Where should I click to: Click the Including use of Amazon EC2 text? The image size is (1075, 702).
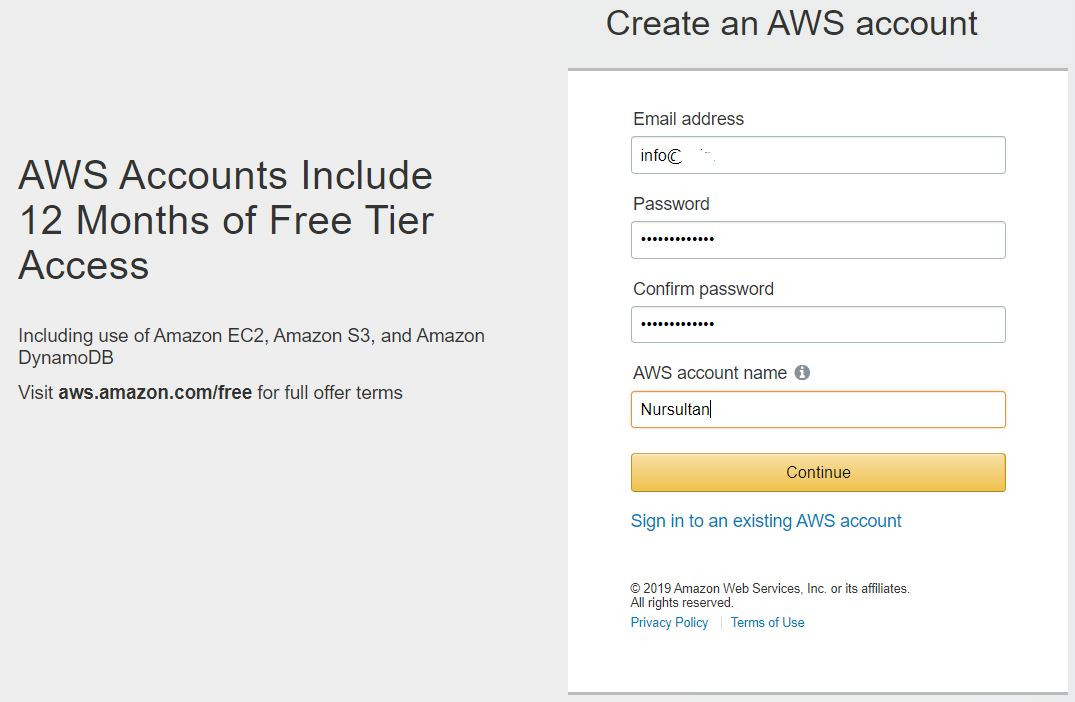(x=250, y=335)
